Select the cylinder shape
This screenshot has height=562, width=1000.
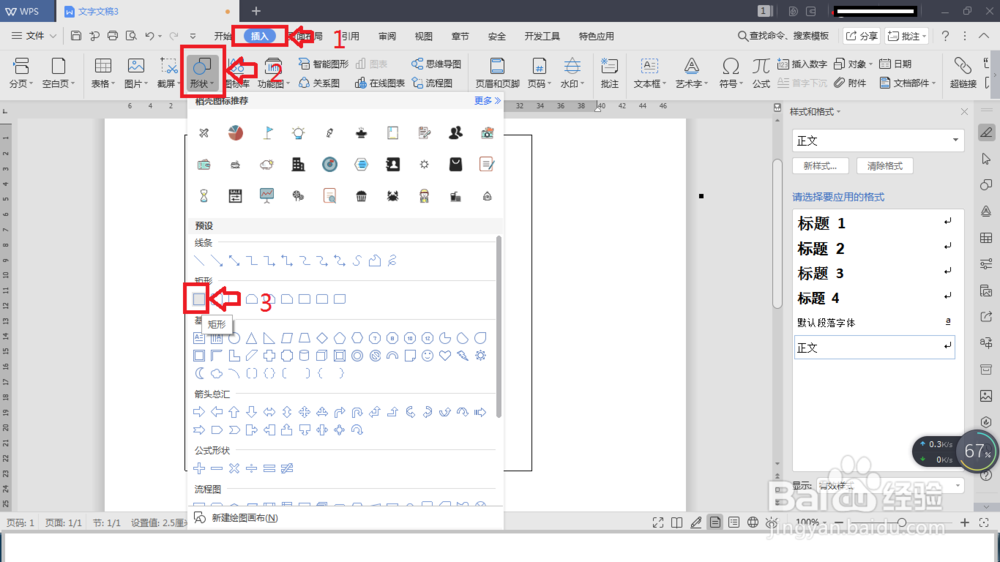tap(304, 355)
